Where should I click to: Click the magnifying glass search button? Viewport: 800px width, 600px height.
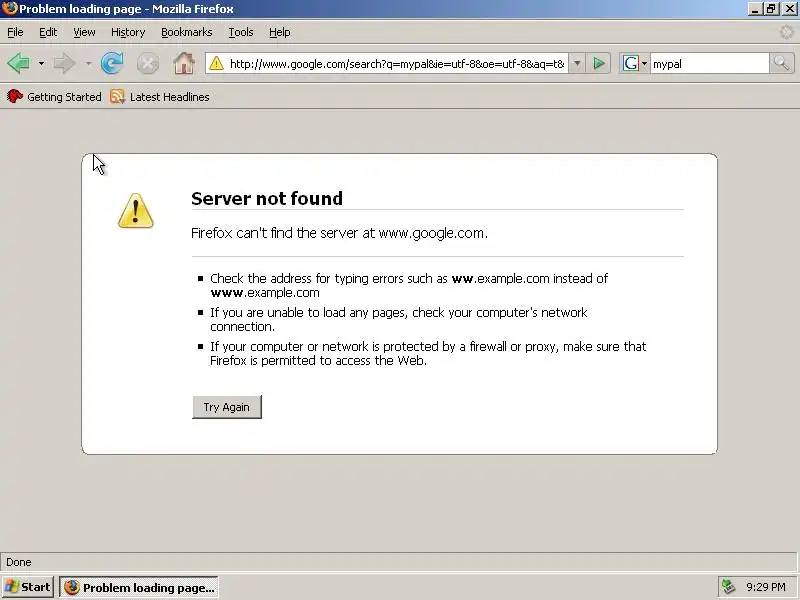[782, 64]
